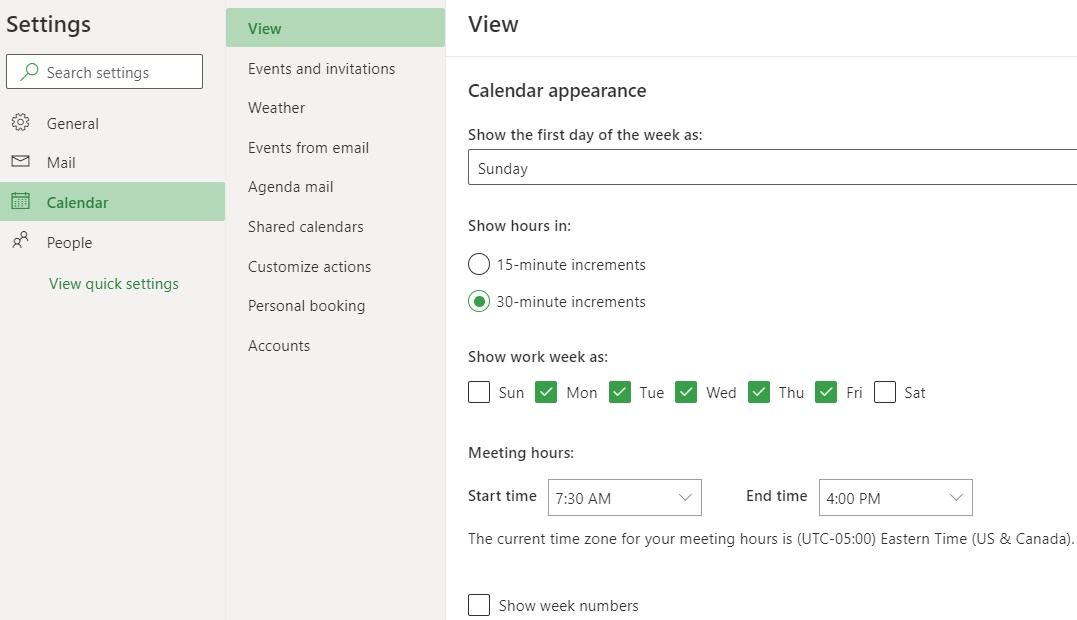Image resolution: width=1077 pixels, height=620 pixels.
Task: Enable Show week numbers
Action: click(x=479, y=604)
